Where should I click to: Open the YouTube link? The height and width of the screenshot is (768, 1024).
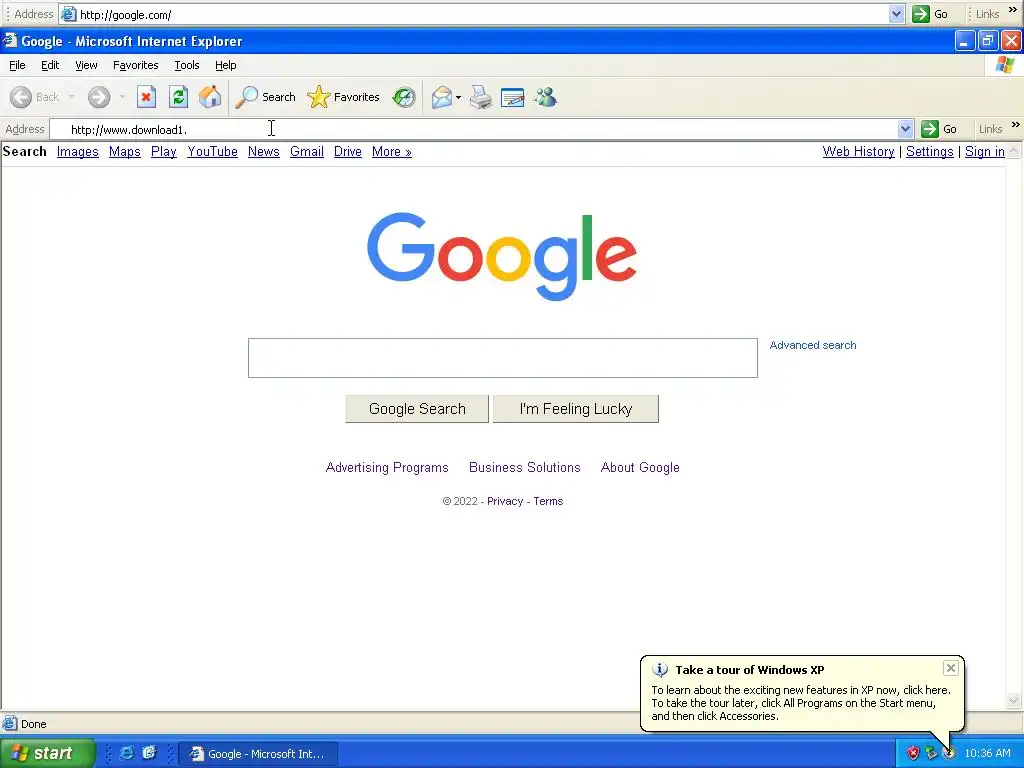tap(212, 152)
